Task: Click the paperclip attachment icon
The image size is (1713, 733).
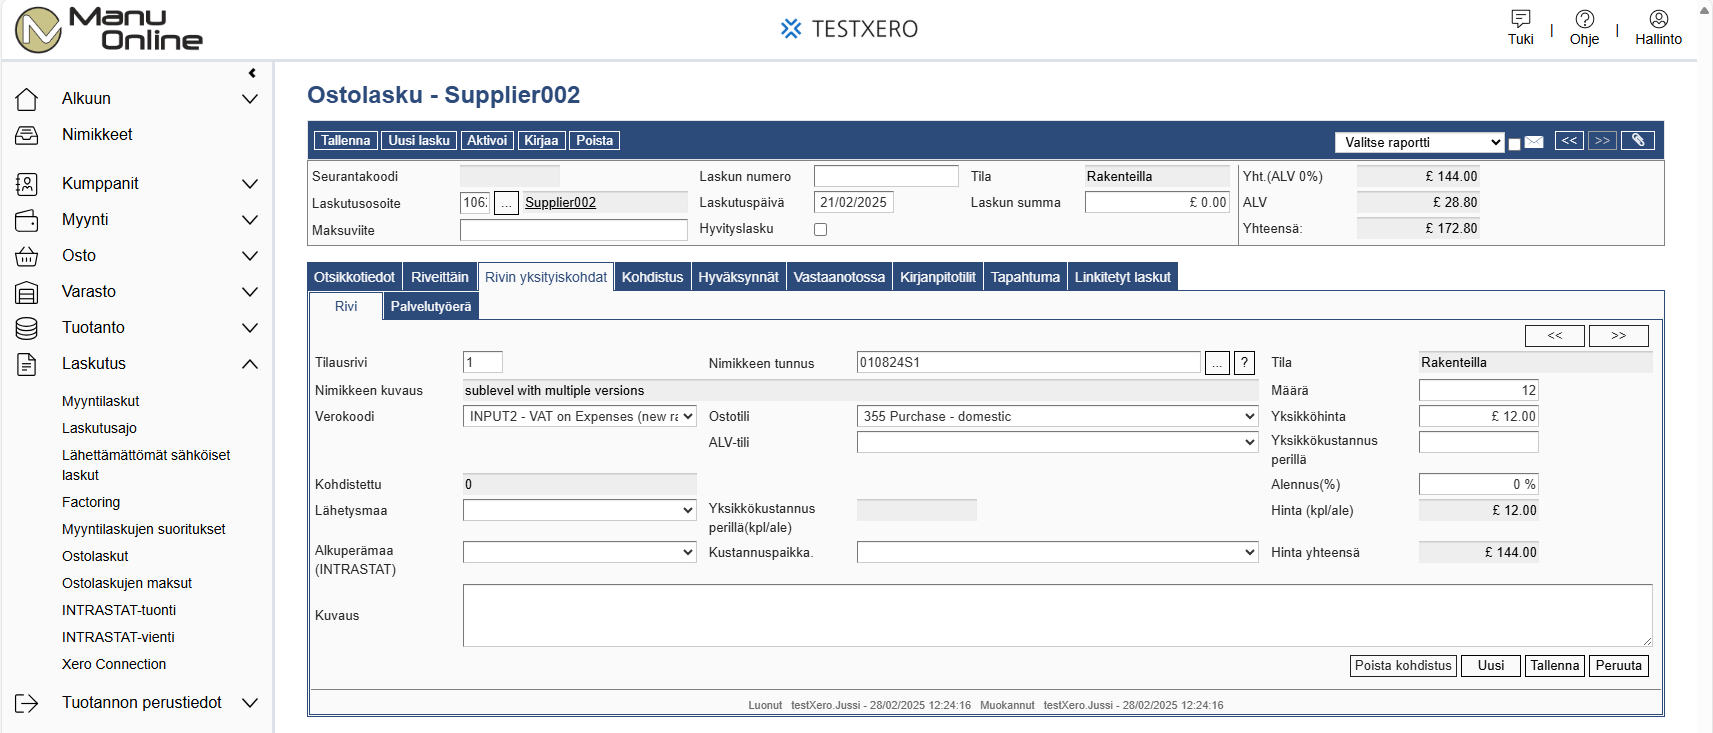Action: [x=1637, y=141]
